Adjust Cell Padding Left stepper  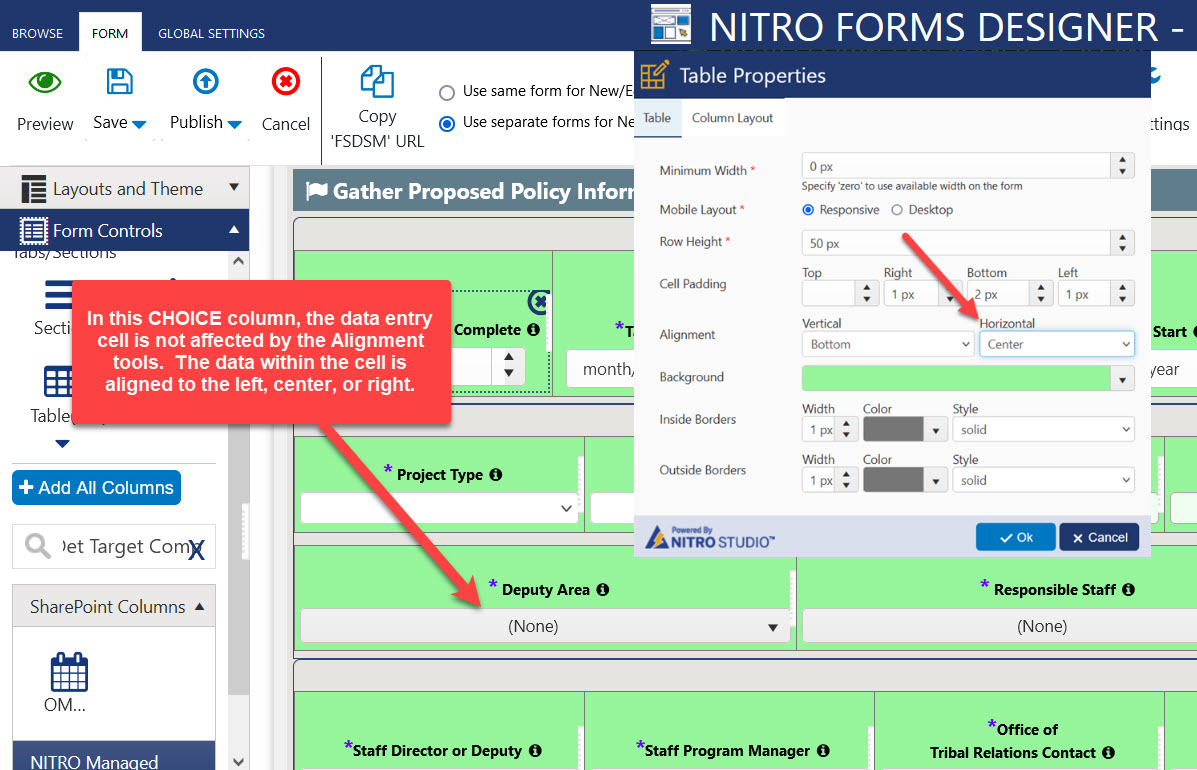click(x=1122, y=294)
